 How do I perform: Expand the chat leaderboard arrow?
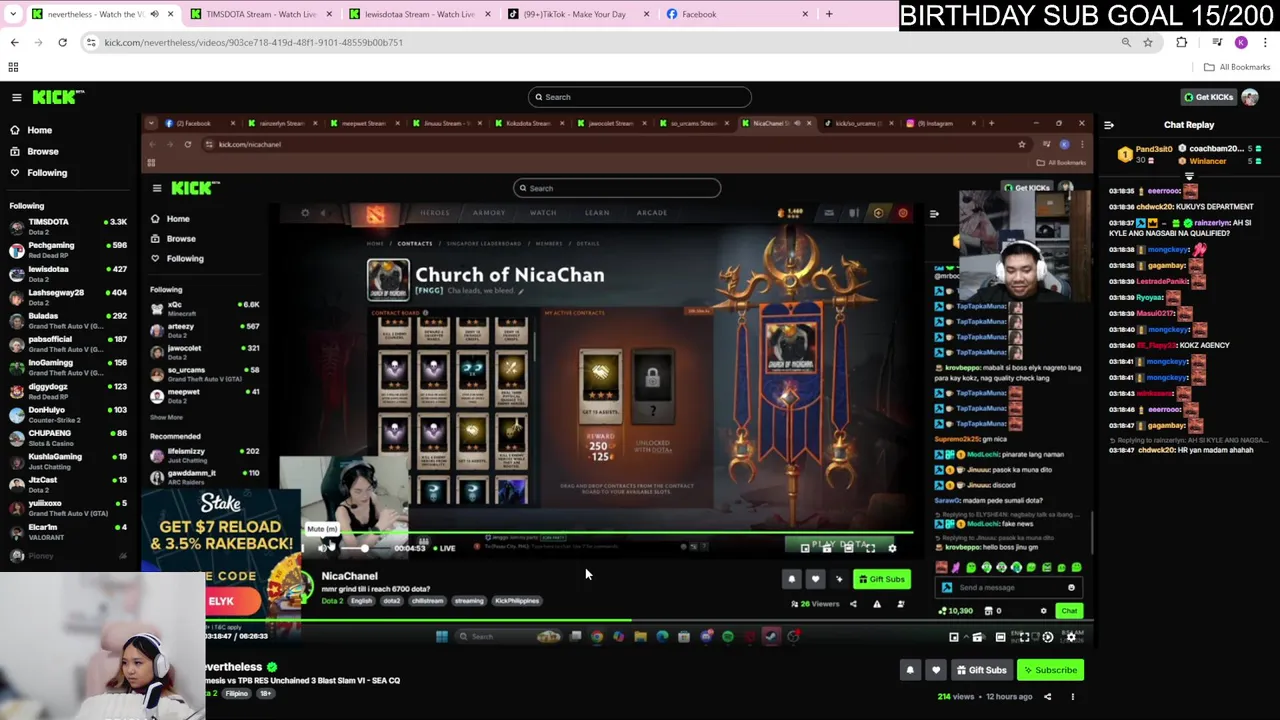pyautogui.click(x=1189, y=176)
